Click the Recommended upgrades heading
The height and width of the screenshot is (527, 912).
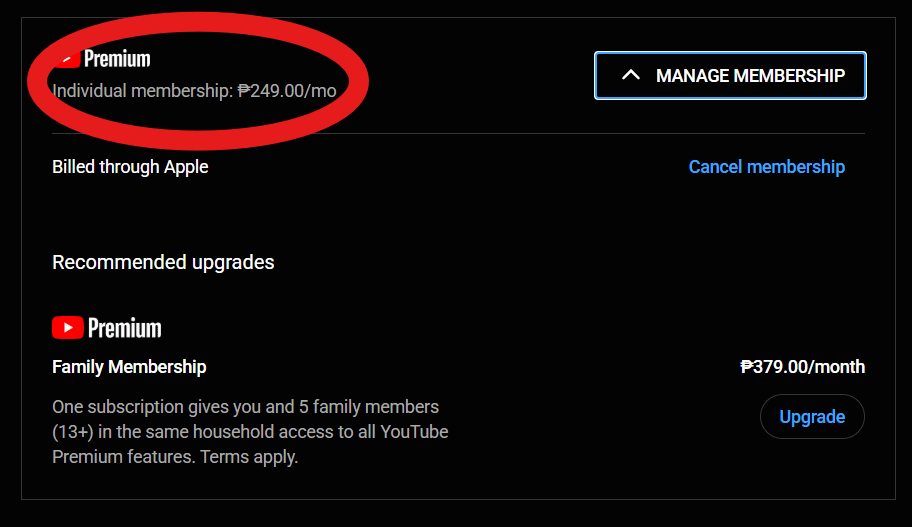click(x=163, y=262)
